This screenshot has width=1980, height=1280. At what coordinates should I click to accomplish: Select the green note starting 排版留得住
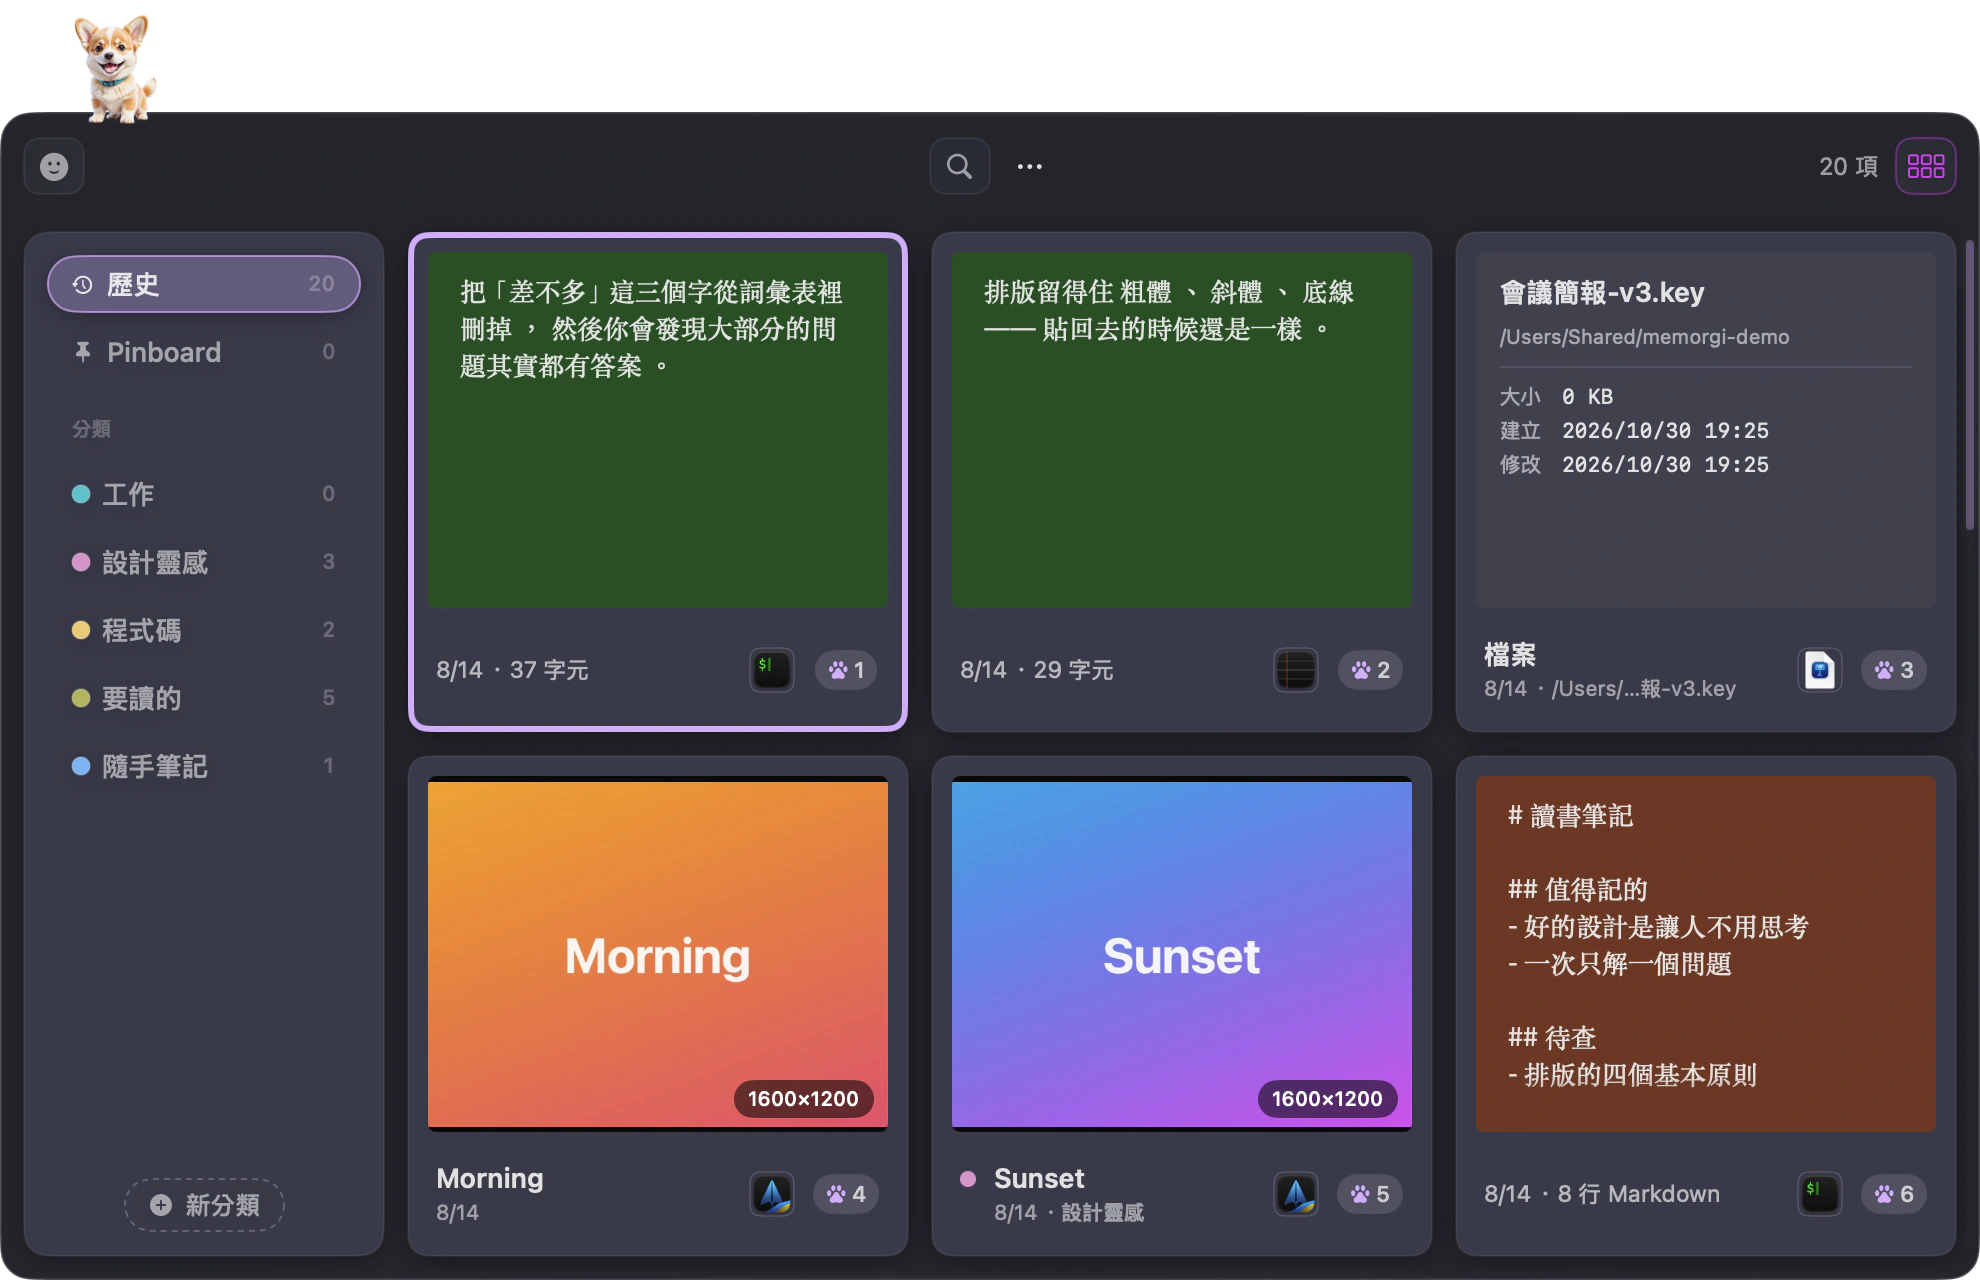coord(1182,430)
